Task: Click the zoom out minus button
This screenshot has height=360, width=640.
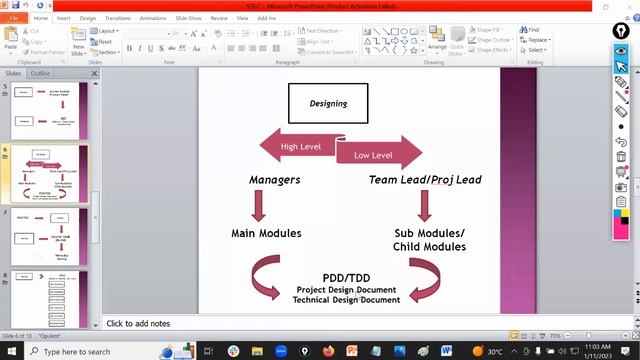Action: point(567,336)
